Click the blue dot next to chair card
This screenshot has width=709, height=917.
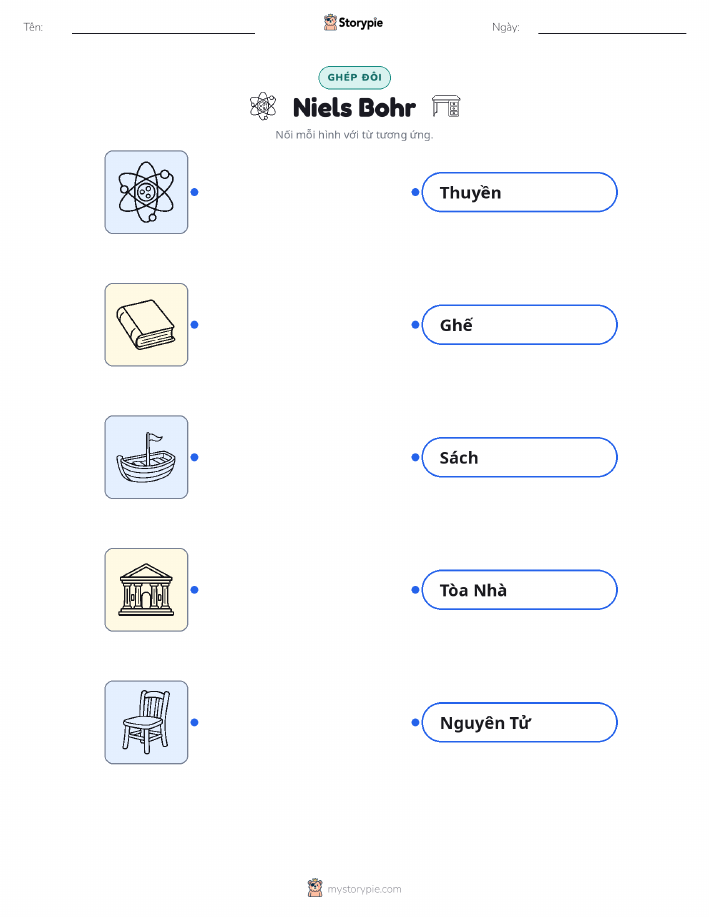pos(195,722)
